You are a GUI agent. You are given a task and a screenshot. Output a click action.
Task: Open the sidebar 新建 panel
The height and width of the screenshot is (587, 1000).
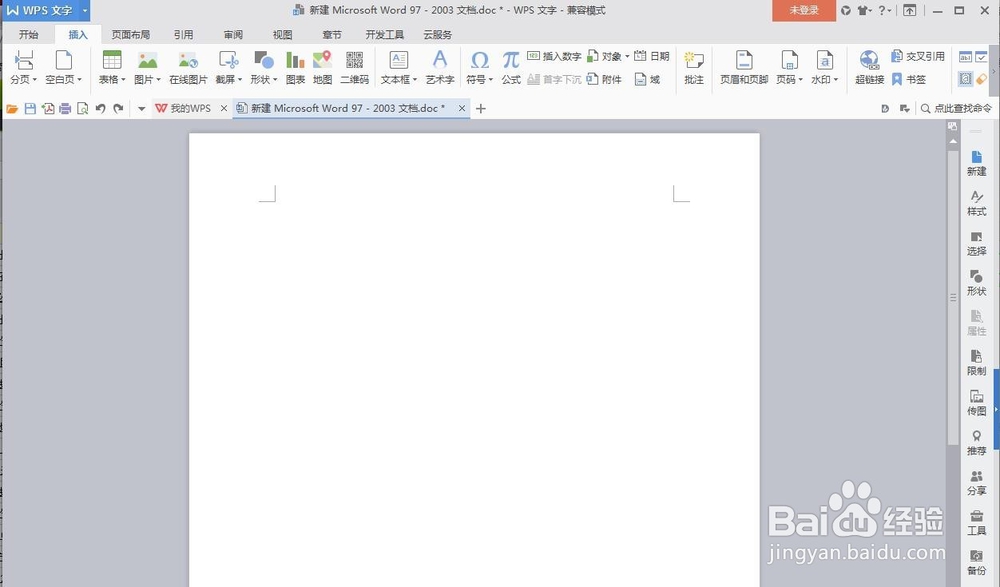[976, 163]
